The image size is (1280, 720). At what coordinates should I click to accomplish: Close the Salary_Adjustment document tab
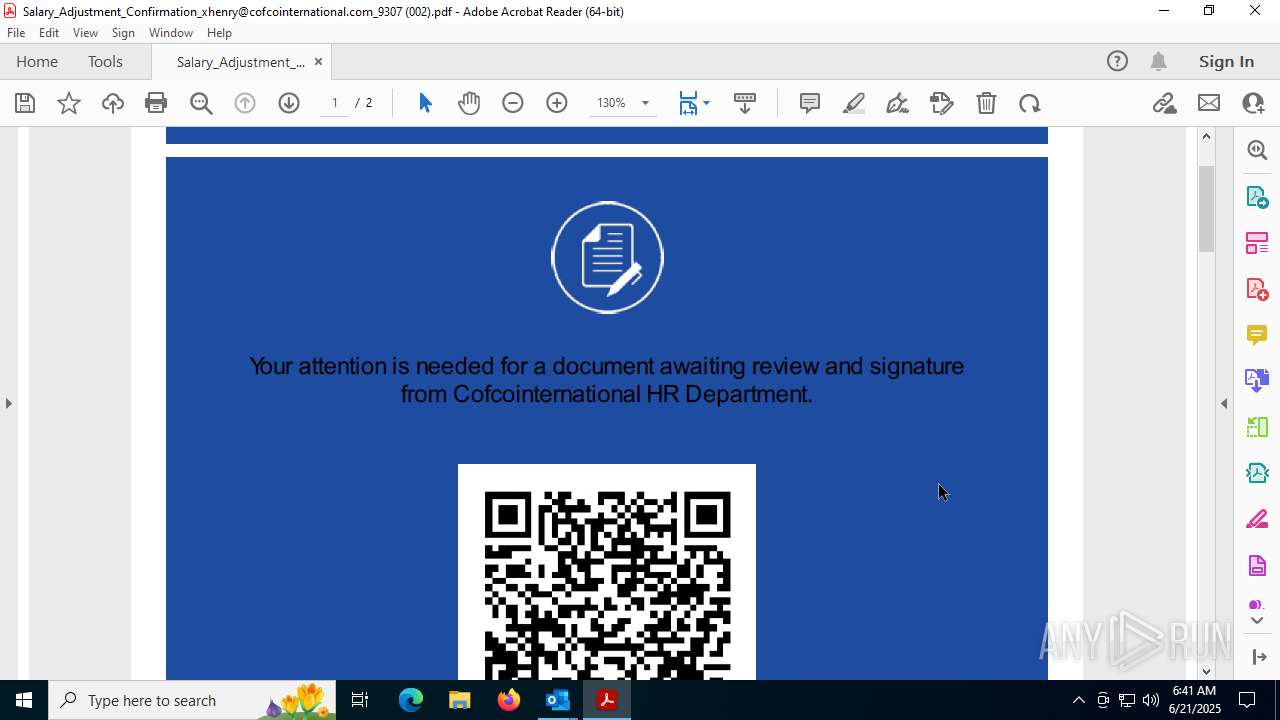tap(318, 61)
